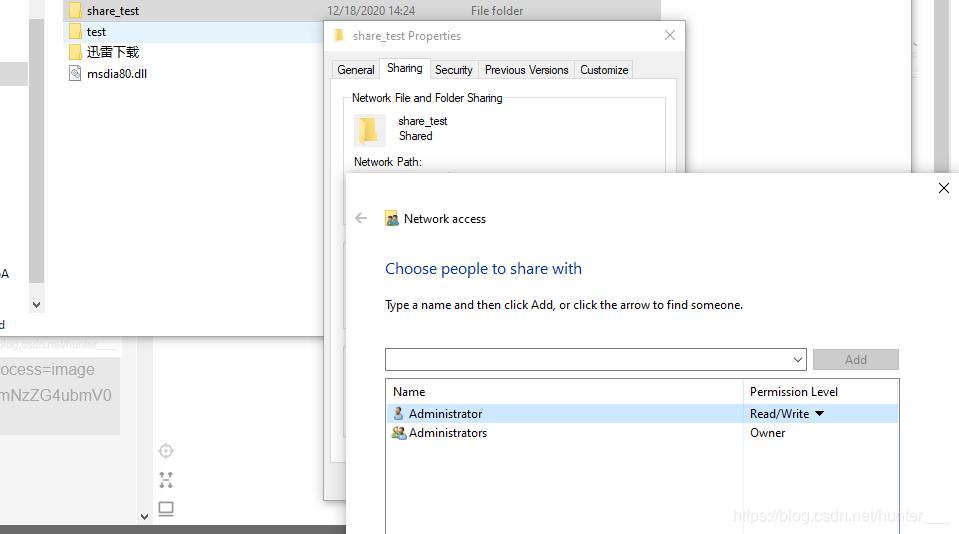Switch to the Sharing tab
Screen dimensions: 959x534
pyautogui.click(x=405, y=69)
